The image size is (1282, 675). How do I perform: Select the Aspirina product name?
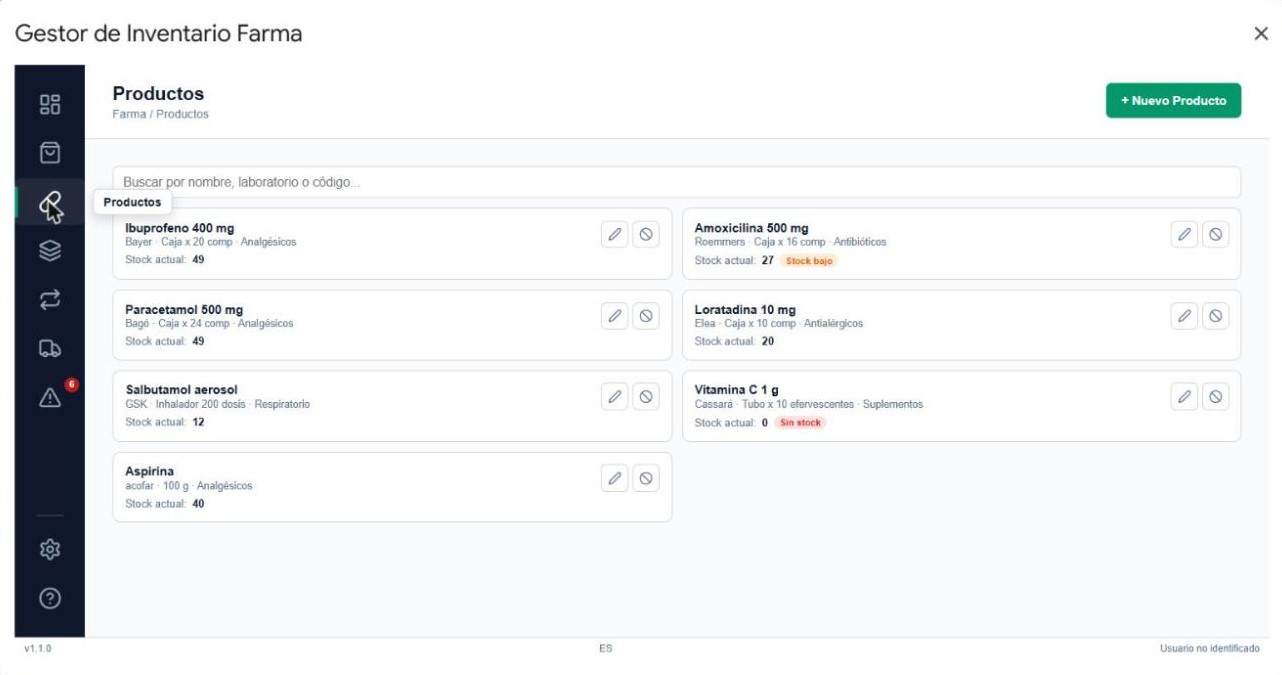click(x=149, y=472)
